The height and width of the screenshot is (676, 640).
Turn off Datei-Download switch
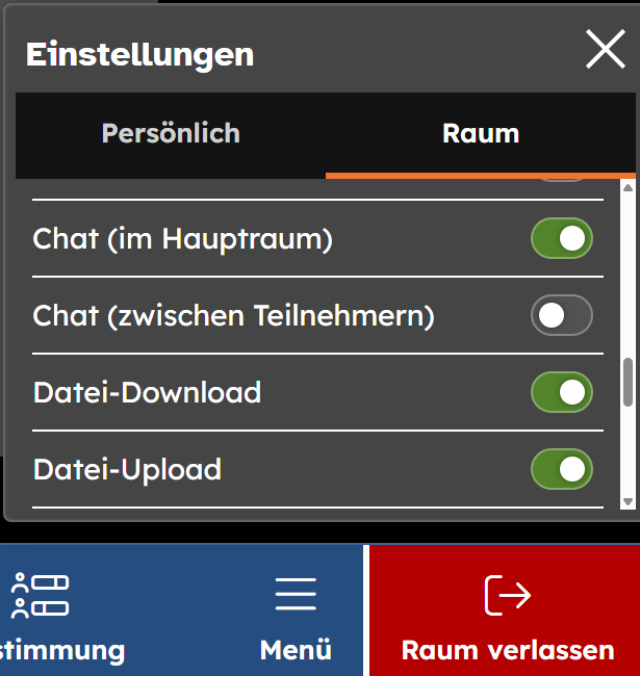tap(561, 392)
